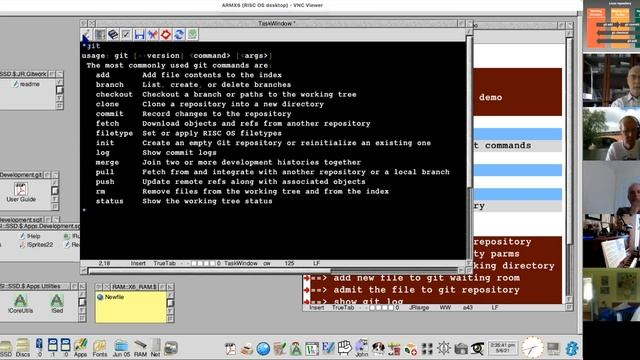Click the JRarge indicator in background status bar
The height and width of the screenshot is (360, 640).
tap(419, 308)
